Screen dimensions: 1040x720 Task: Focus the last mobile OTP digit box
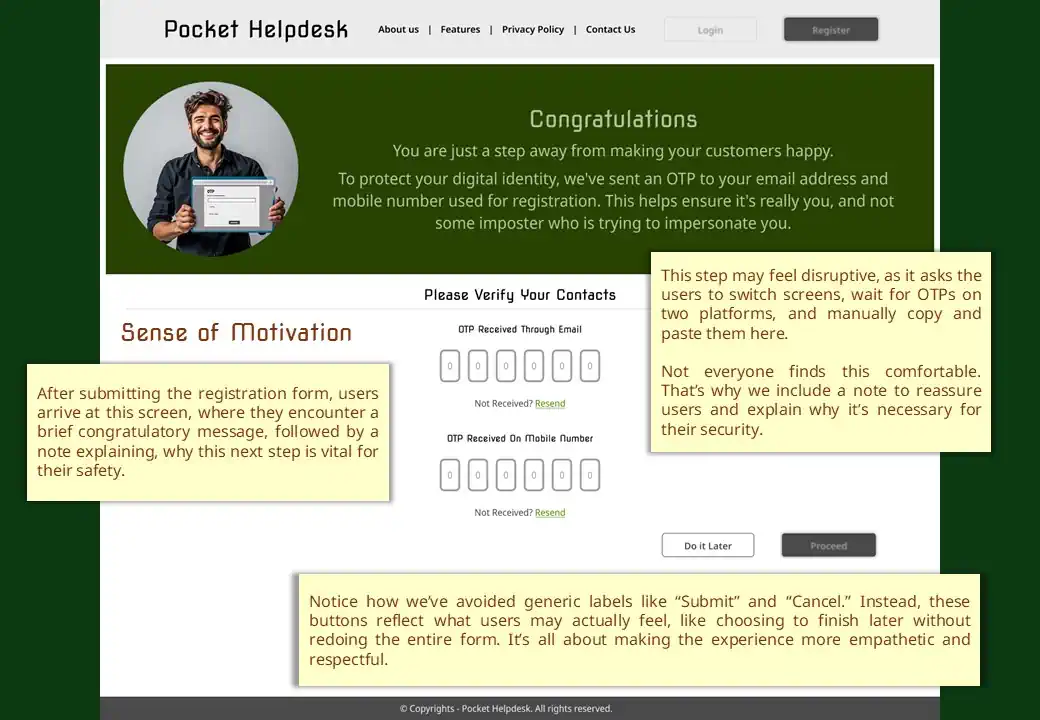click(590, 475)
